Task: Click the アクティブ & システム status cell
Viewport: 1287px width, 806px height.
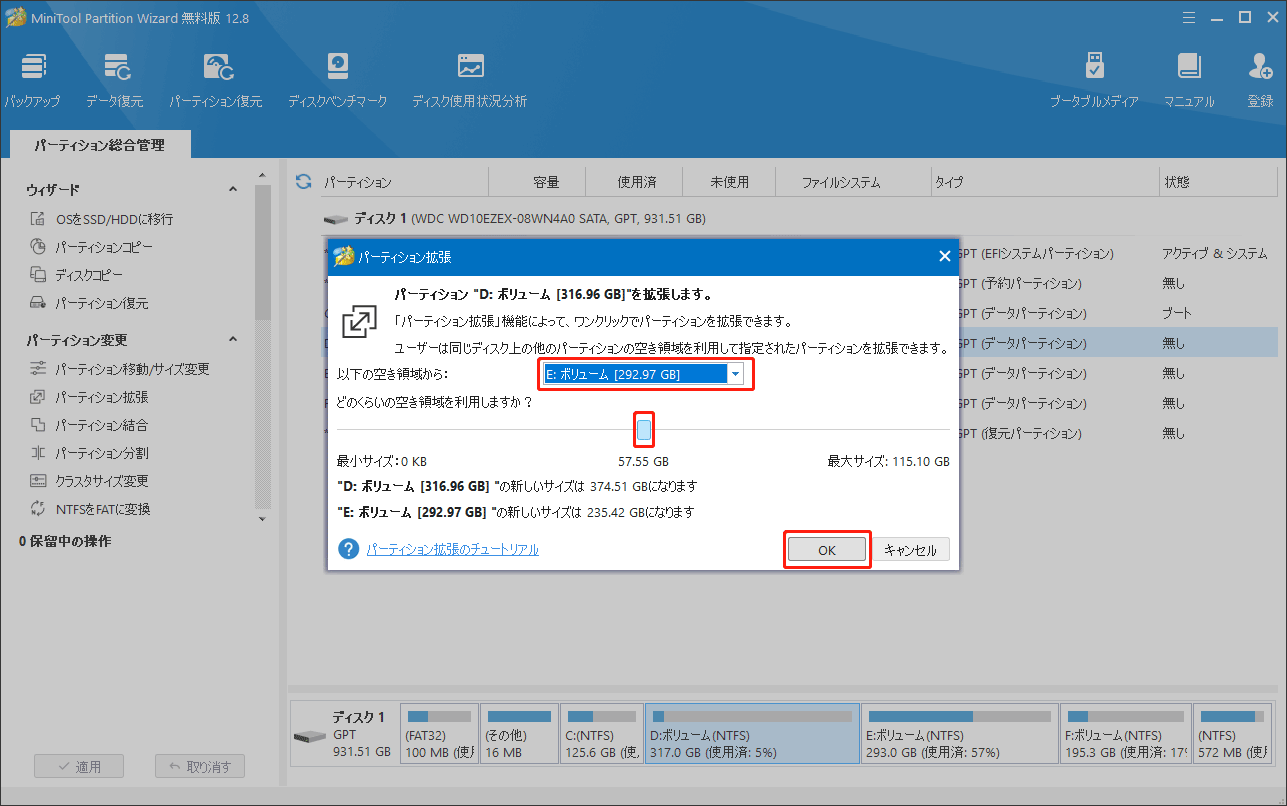Action: (1214, 254)
